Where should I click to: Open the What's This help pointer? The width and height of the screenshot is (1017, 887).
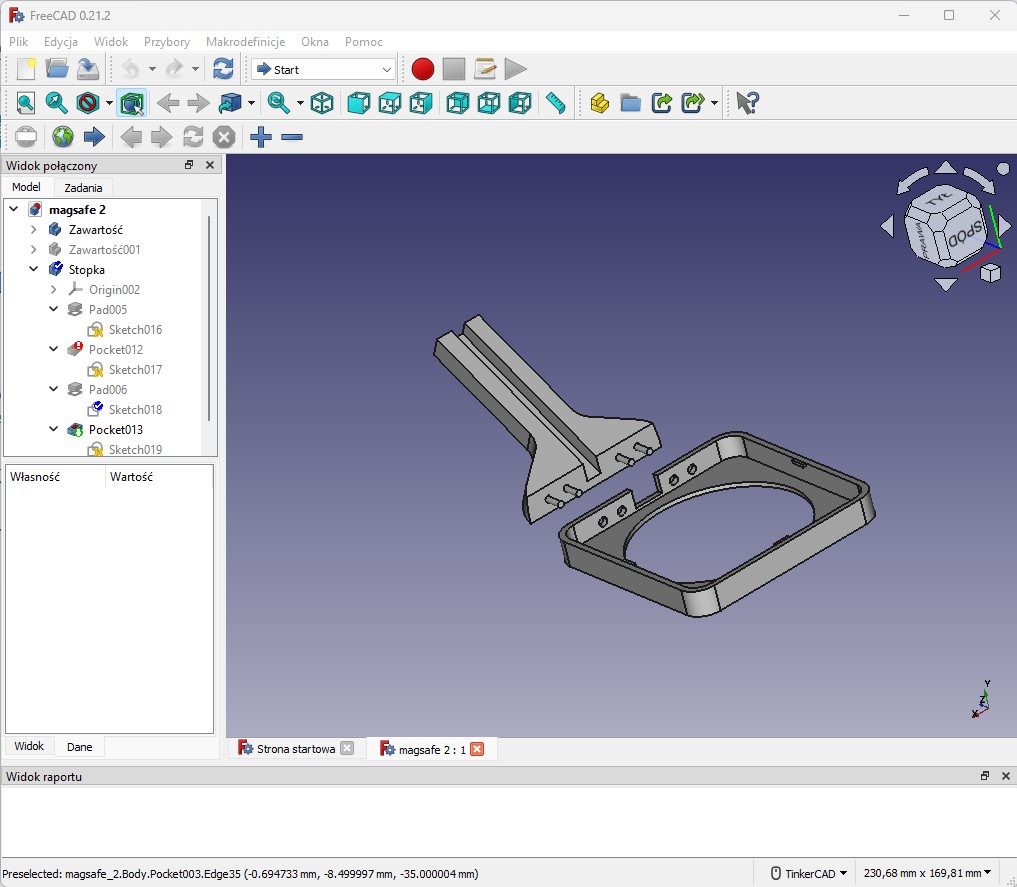point(747,103)
